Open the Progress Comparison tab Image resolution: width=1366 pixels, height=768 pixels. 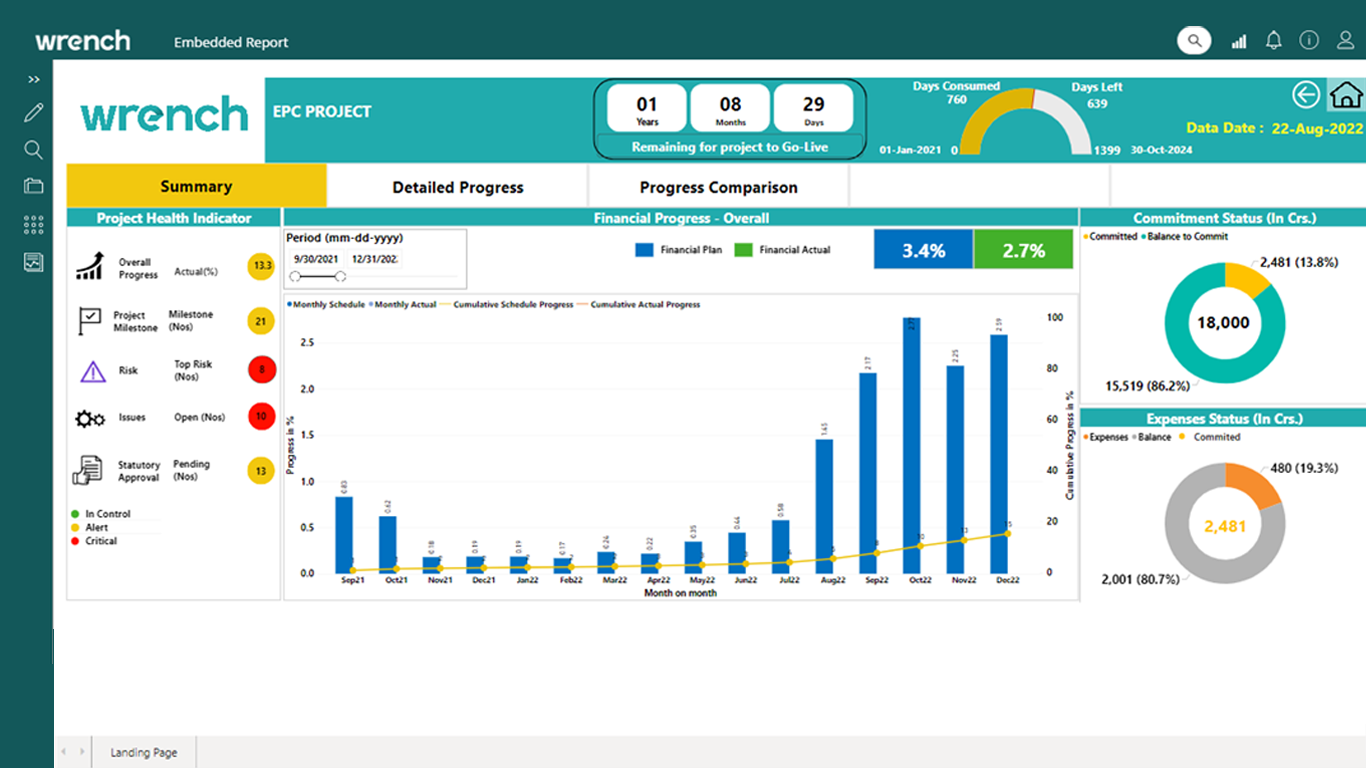click(718, 187)
